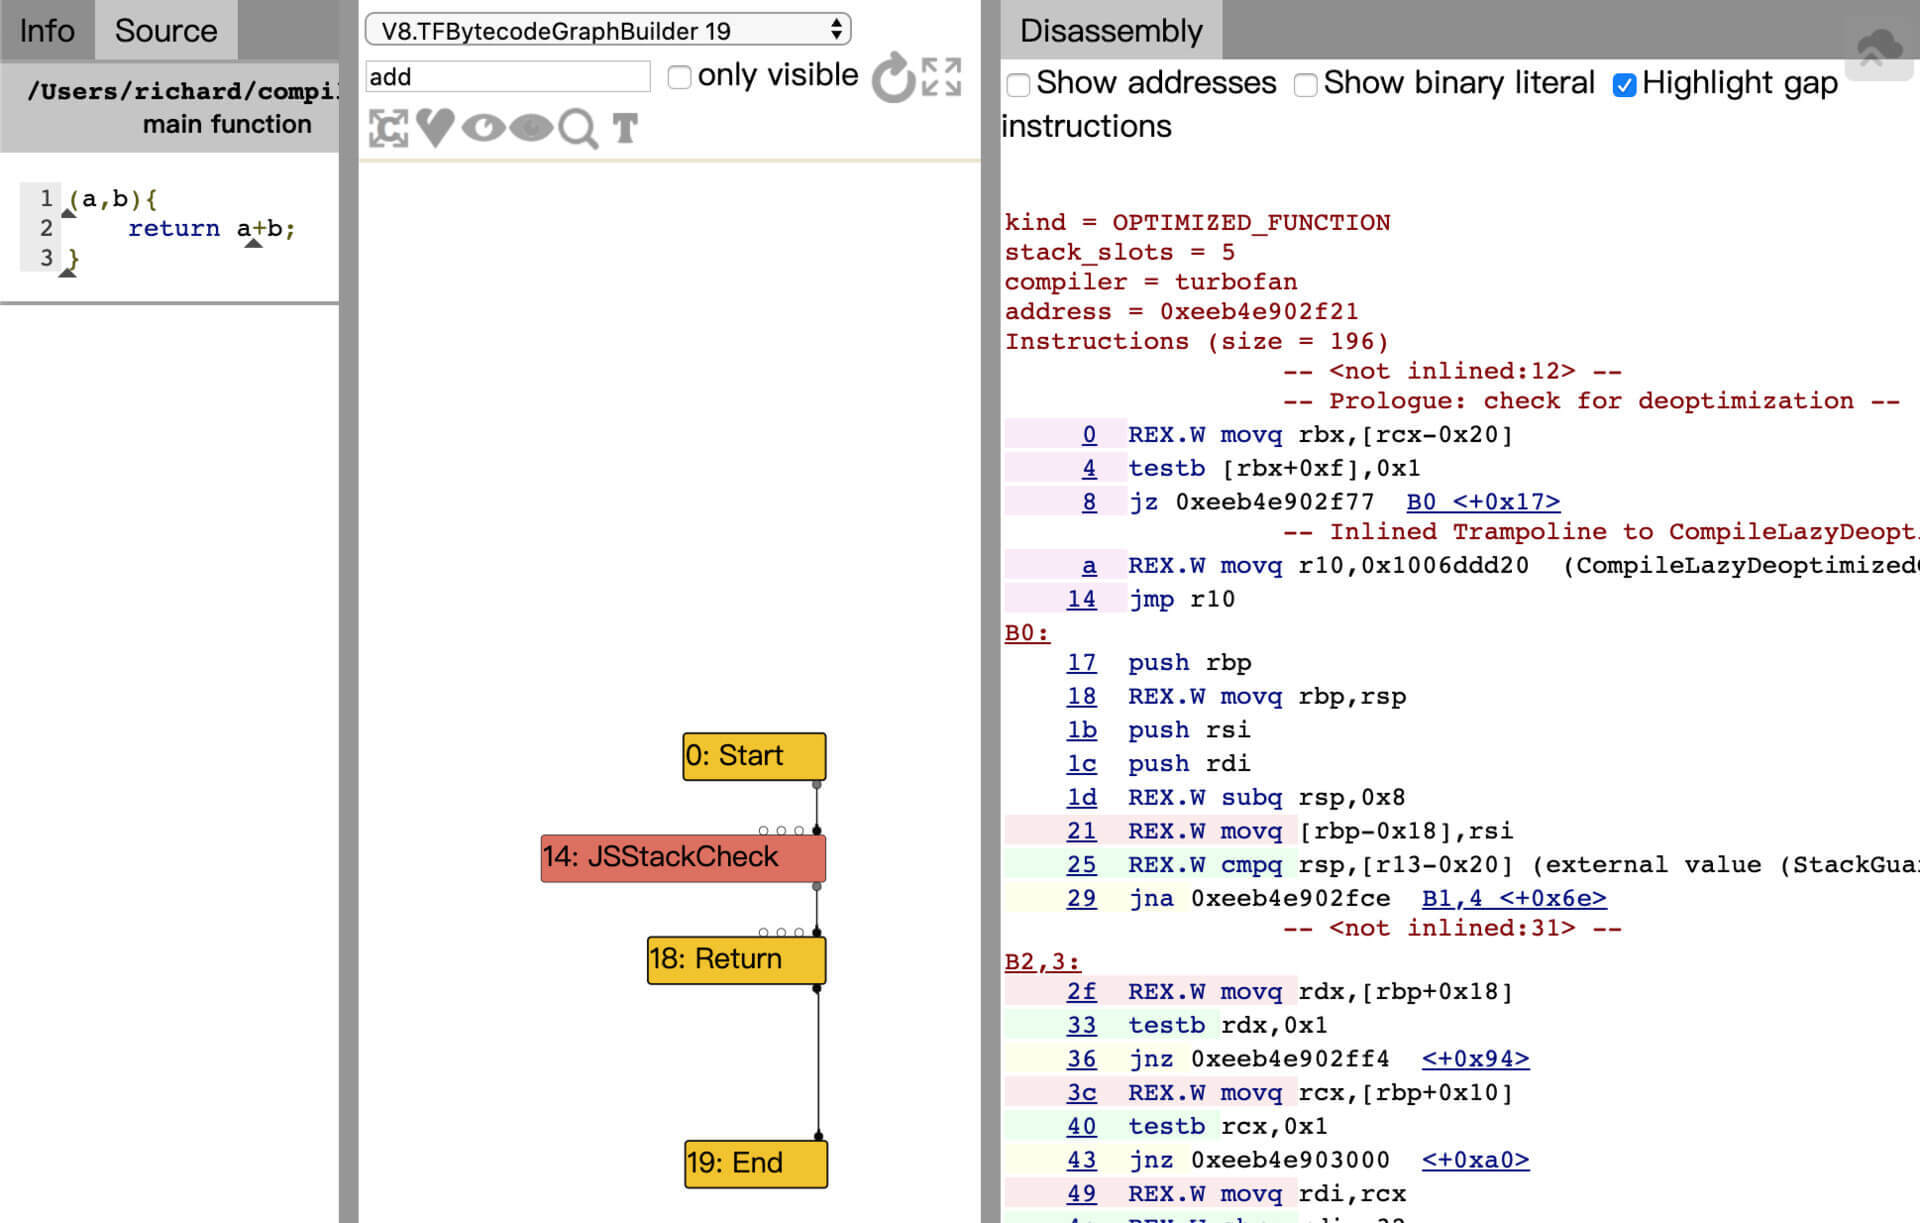
Task: Tick the Show binary literal checkbox
Action: [x=1305, y=85]
